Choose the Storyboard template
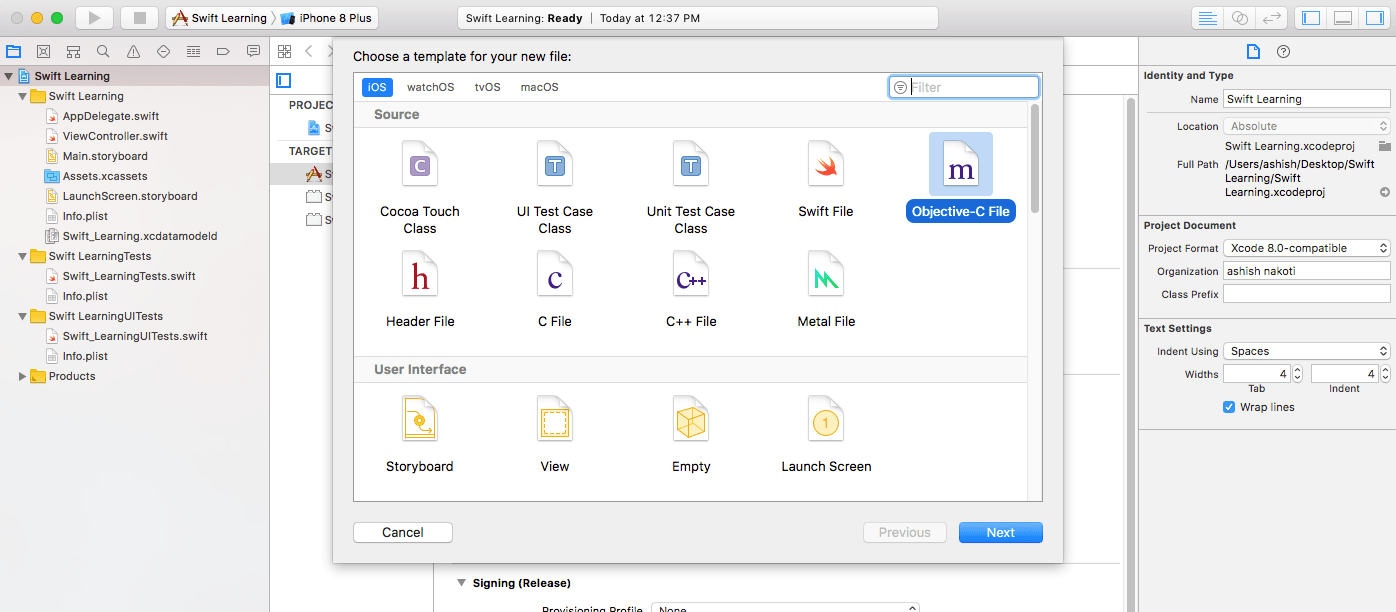Viewport: 1396px width, 612px height. coord(420,434)
